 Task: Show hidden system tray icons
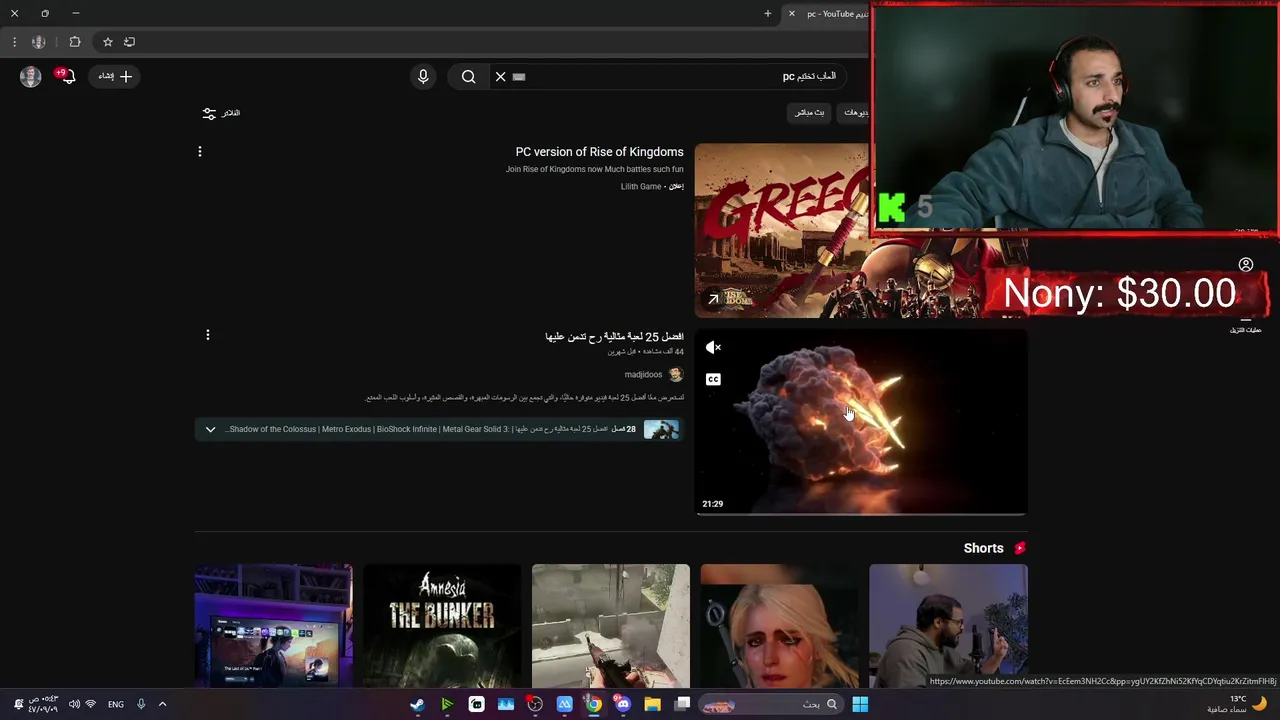[x=162, y=704]
